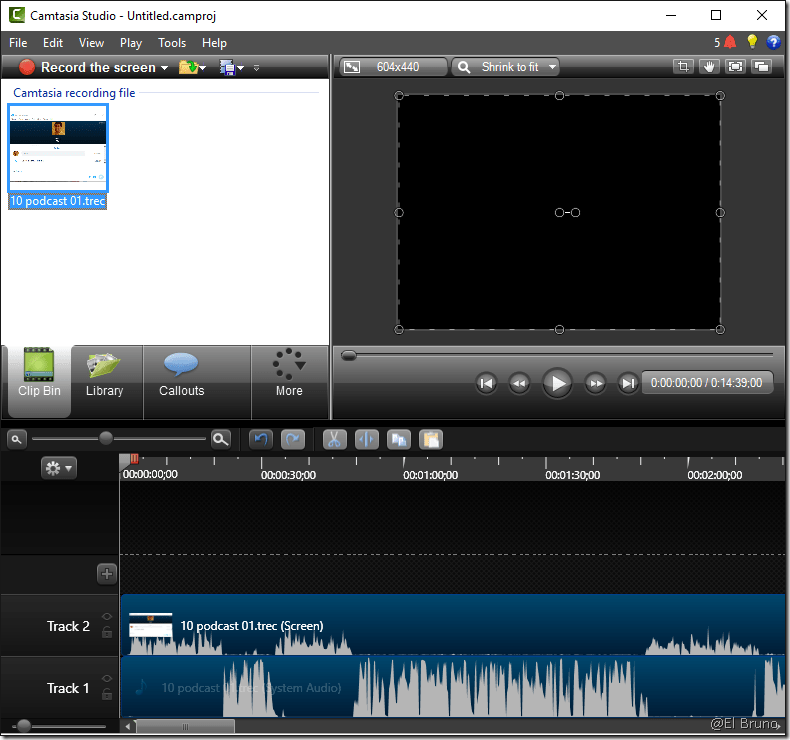Viewport: 790px width, 740px height.
Task: Open the 604x440 editing dimensions button
Action: coord(393,67)
